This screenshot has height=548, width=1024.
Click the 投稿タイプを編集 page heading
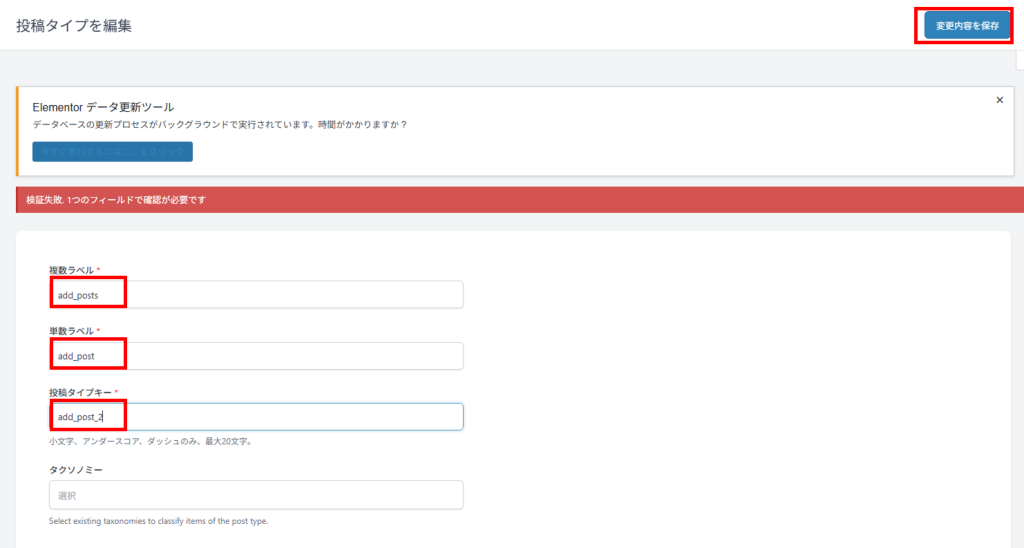pos(74,26)
